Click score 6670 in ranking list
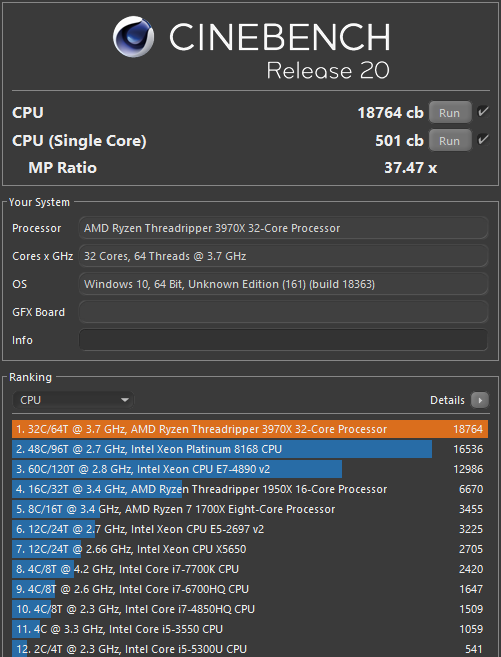The image size is (501, 657). pyautogui.click(x=471, y=489)
